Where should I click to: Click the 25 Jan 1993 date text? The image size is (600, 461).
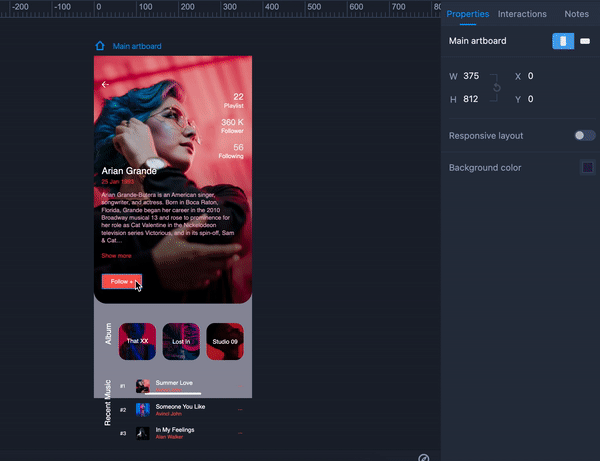coord(118,182)
